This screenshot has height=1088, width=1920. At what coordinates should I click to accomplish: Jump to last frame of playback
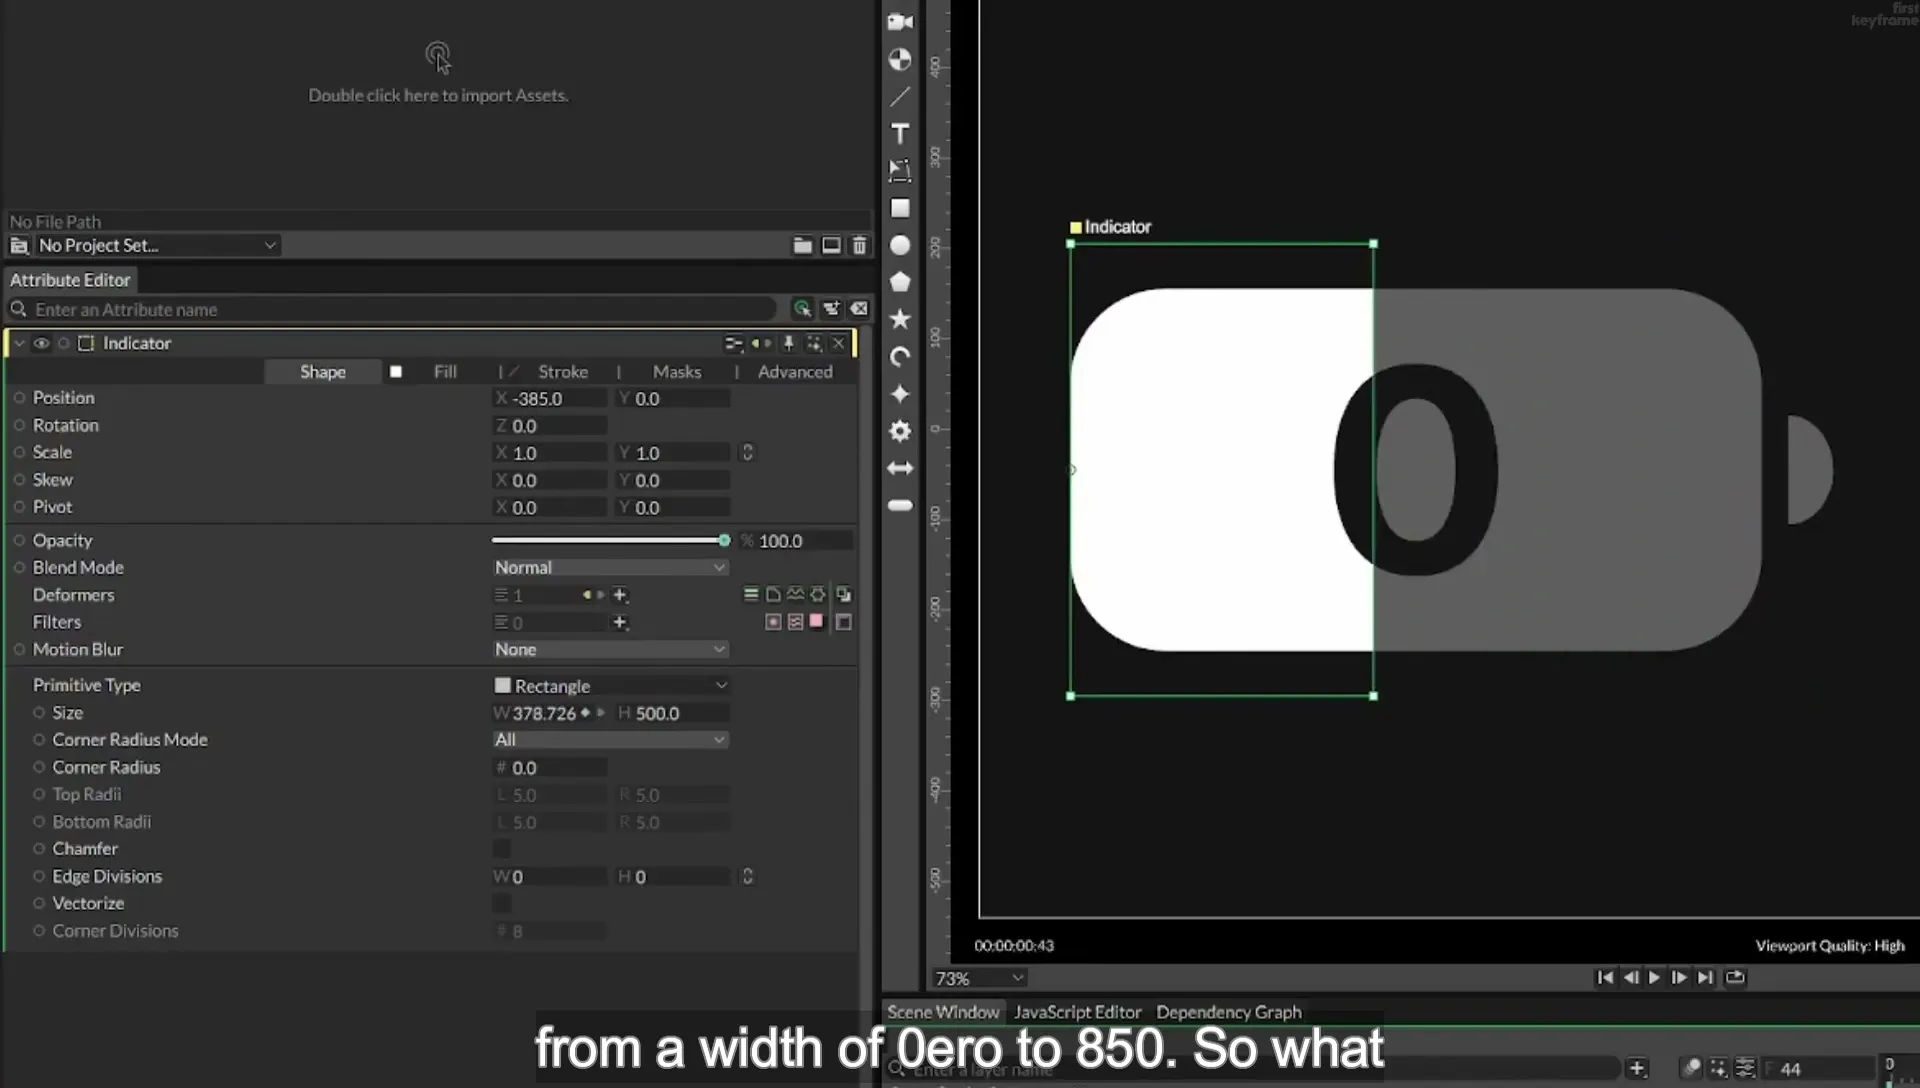(x=1705, y=977)
